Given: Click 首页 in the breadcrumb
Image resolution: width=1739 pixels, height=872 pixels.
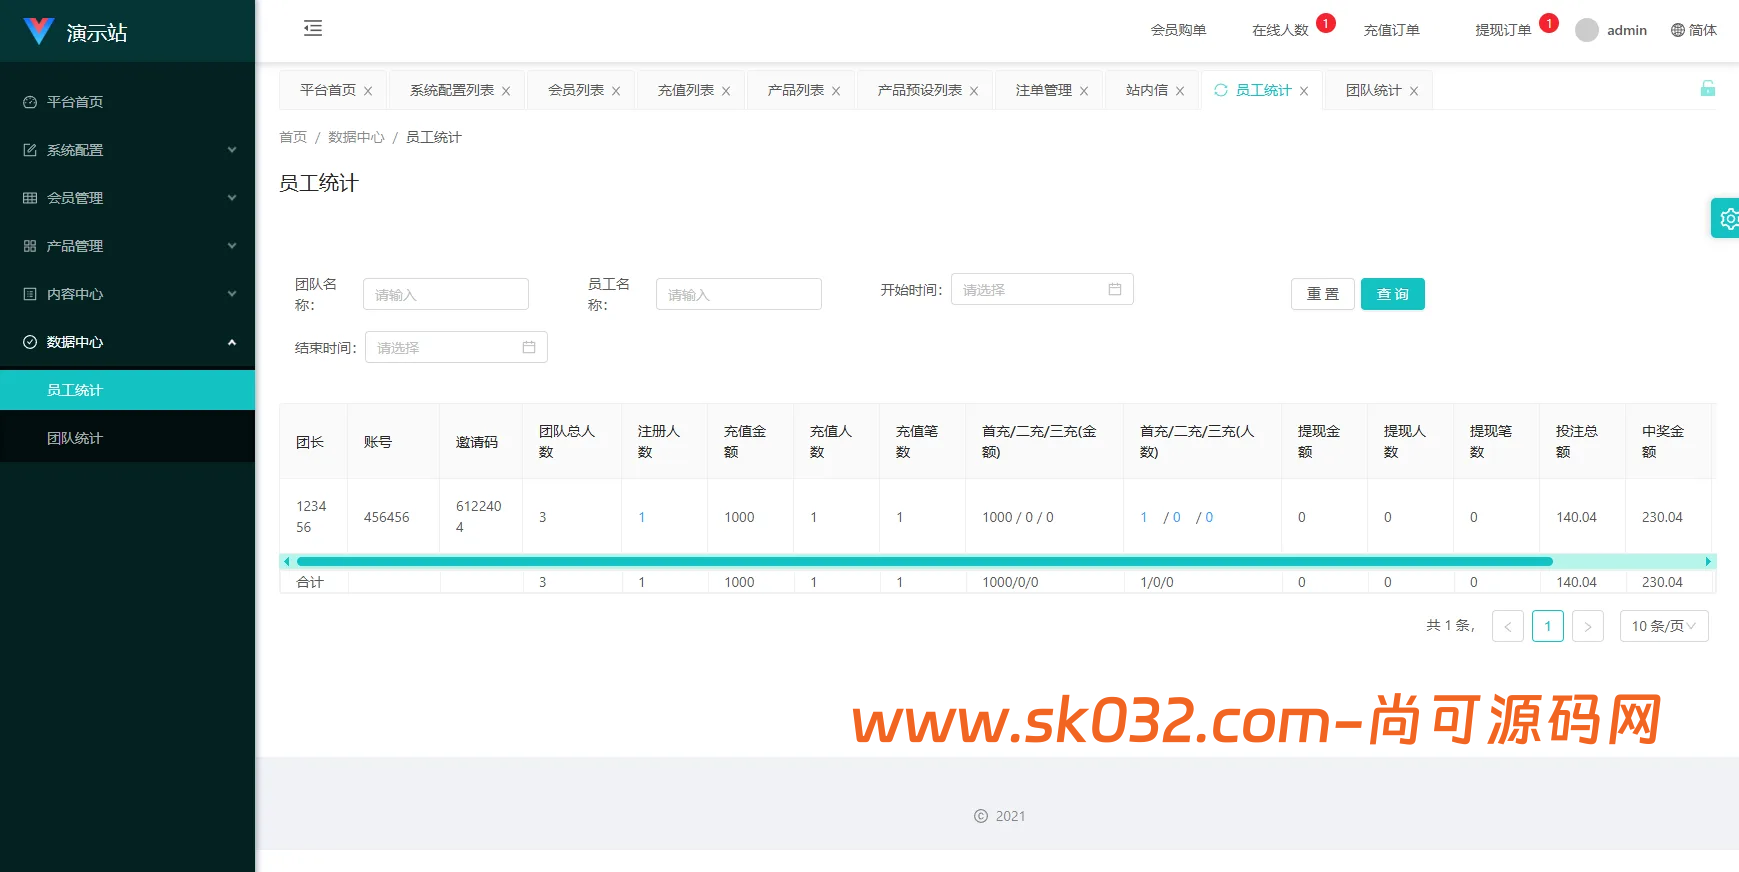Looking at the screenshot, I should tap(293, 137).
